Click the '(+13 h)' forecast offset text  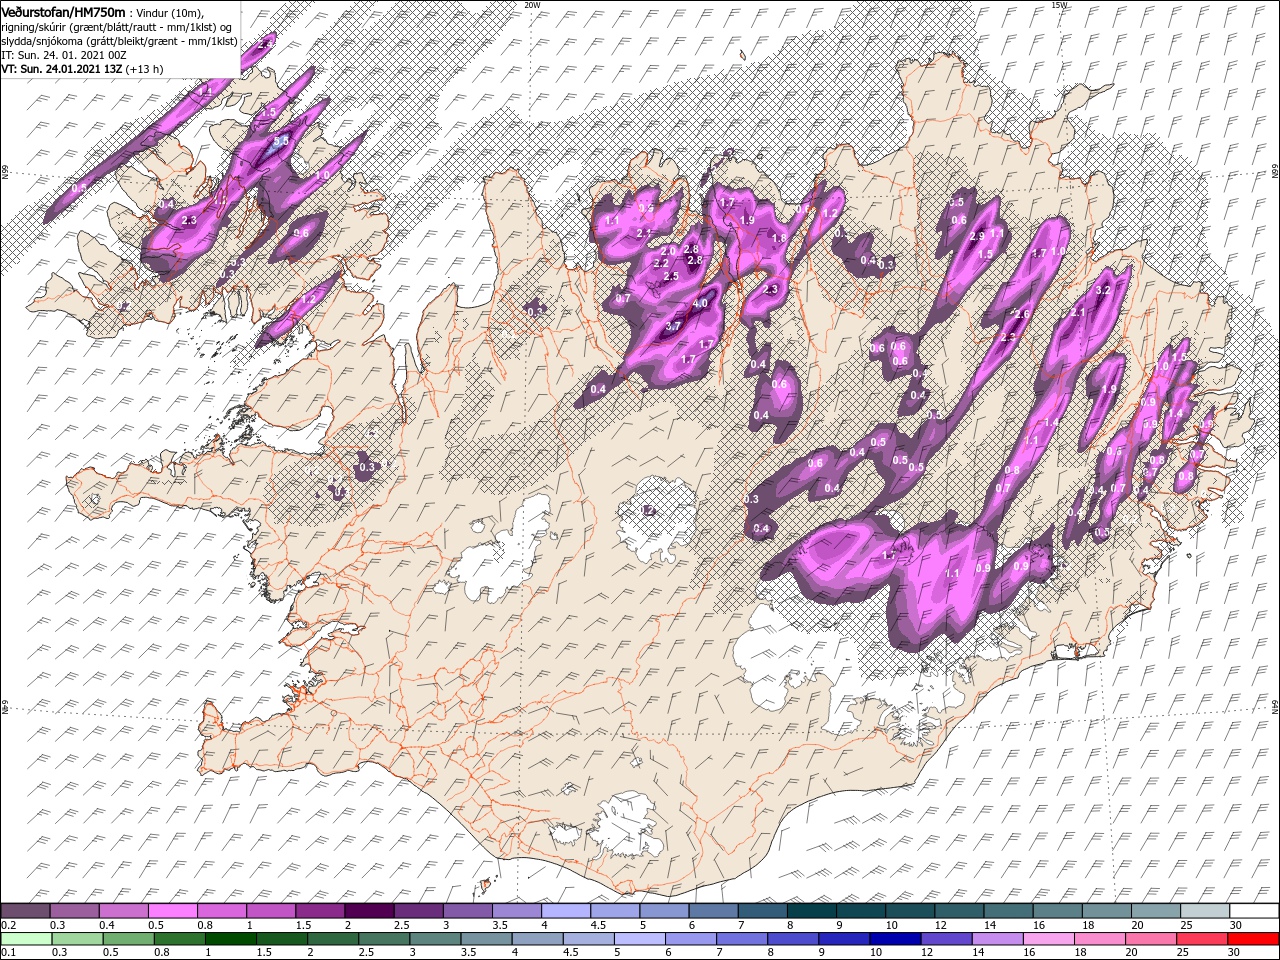tap(145, 69)
